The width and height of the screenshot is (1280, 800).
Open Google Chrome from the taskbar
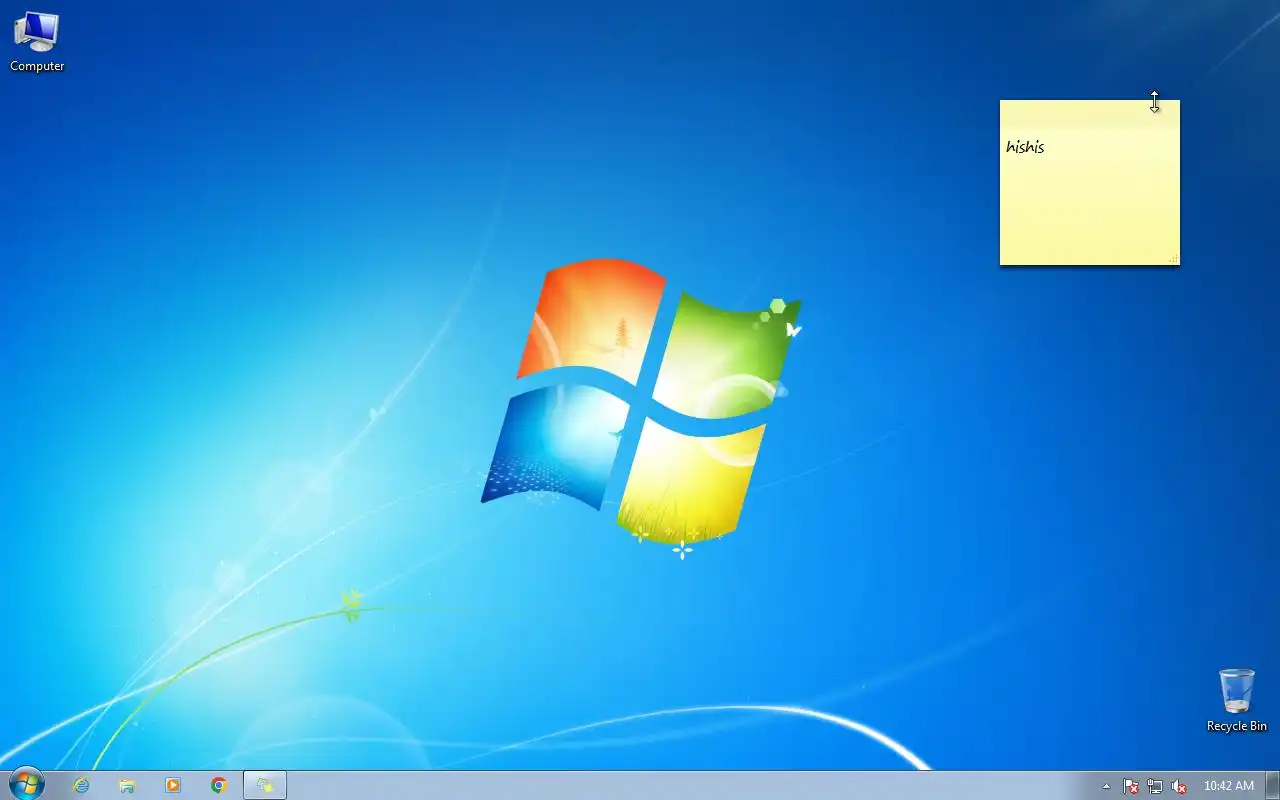click(219, 785)
